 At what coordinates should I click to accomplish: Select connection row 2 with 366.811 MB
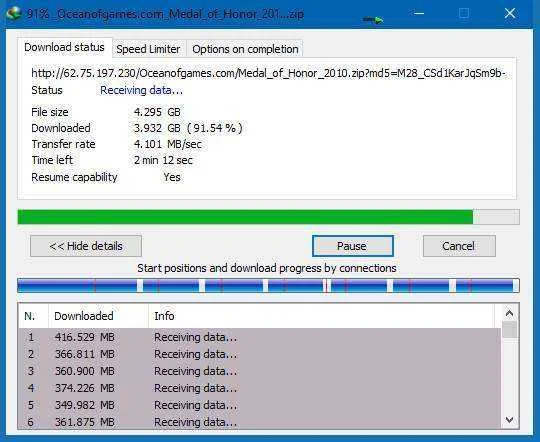tap(260, 354)
